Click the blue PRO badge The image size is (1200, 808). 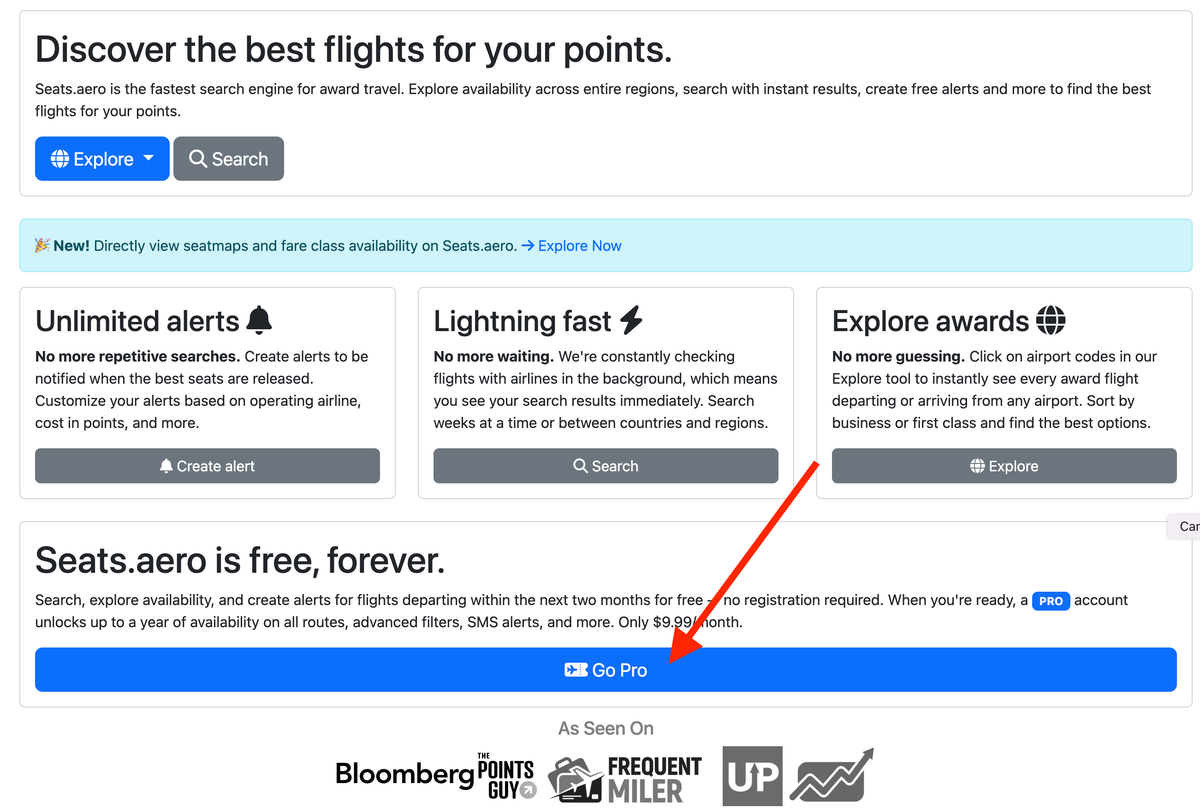click(1051, 601)
